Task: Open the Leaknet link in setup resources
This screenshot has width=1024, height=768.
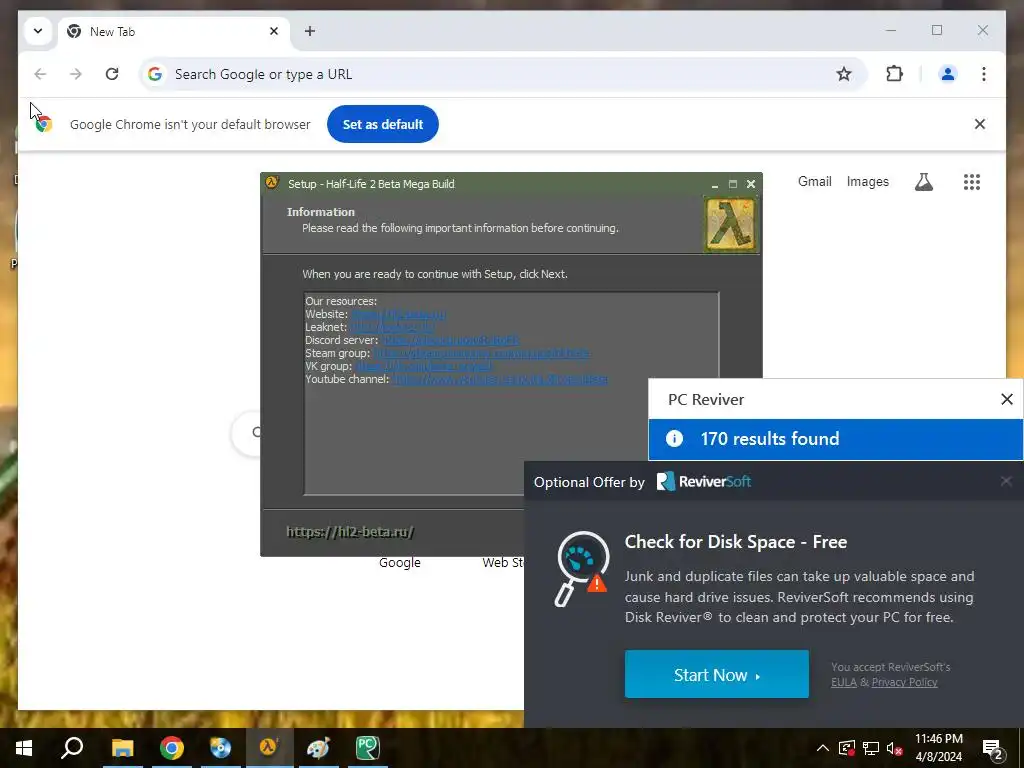Action: pyautogui.click(x=392, y=327)
